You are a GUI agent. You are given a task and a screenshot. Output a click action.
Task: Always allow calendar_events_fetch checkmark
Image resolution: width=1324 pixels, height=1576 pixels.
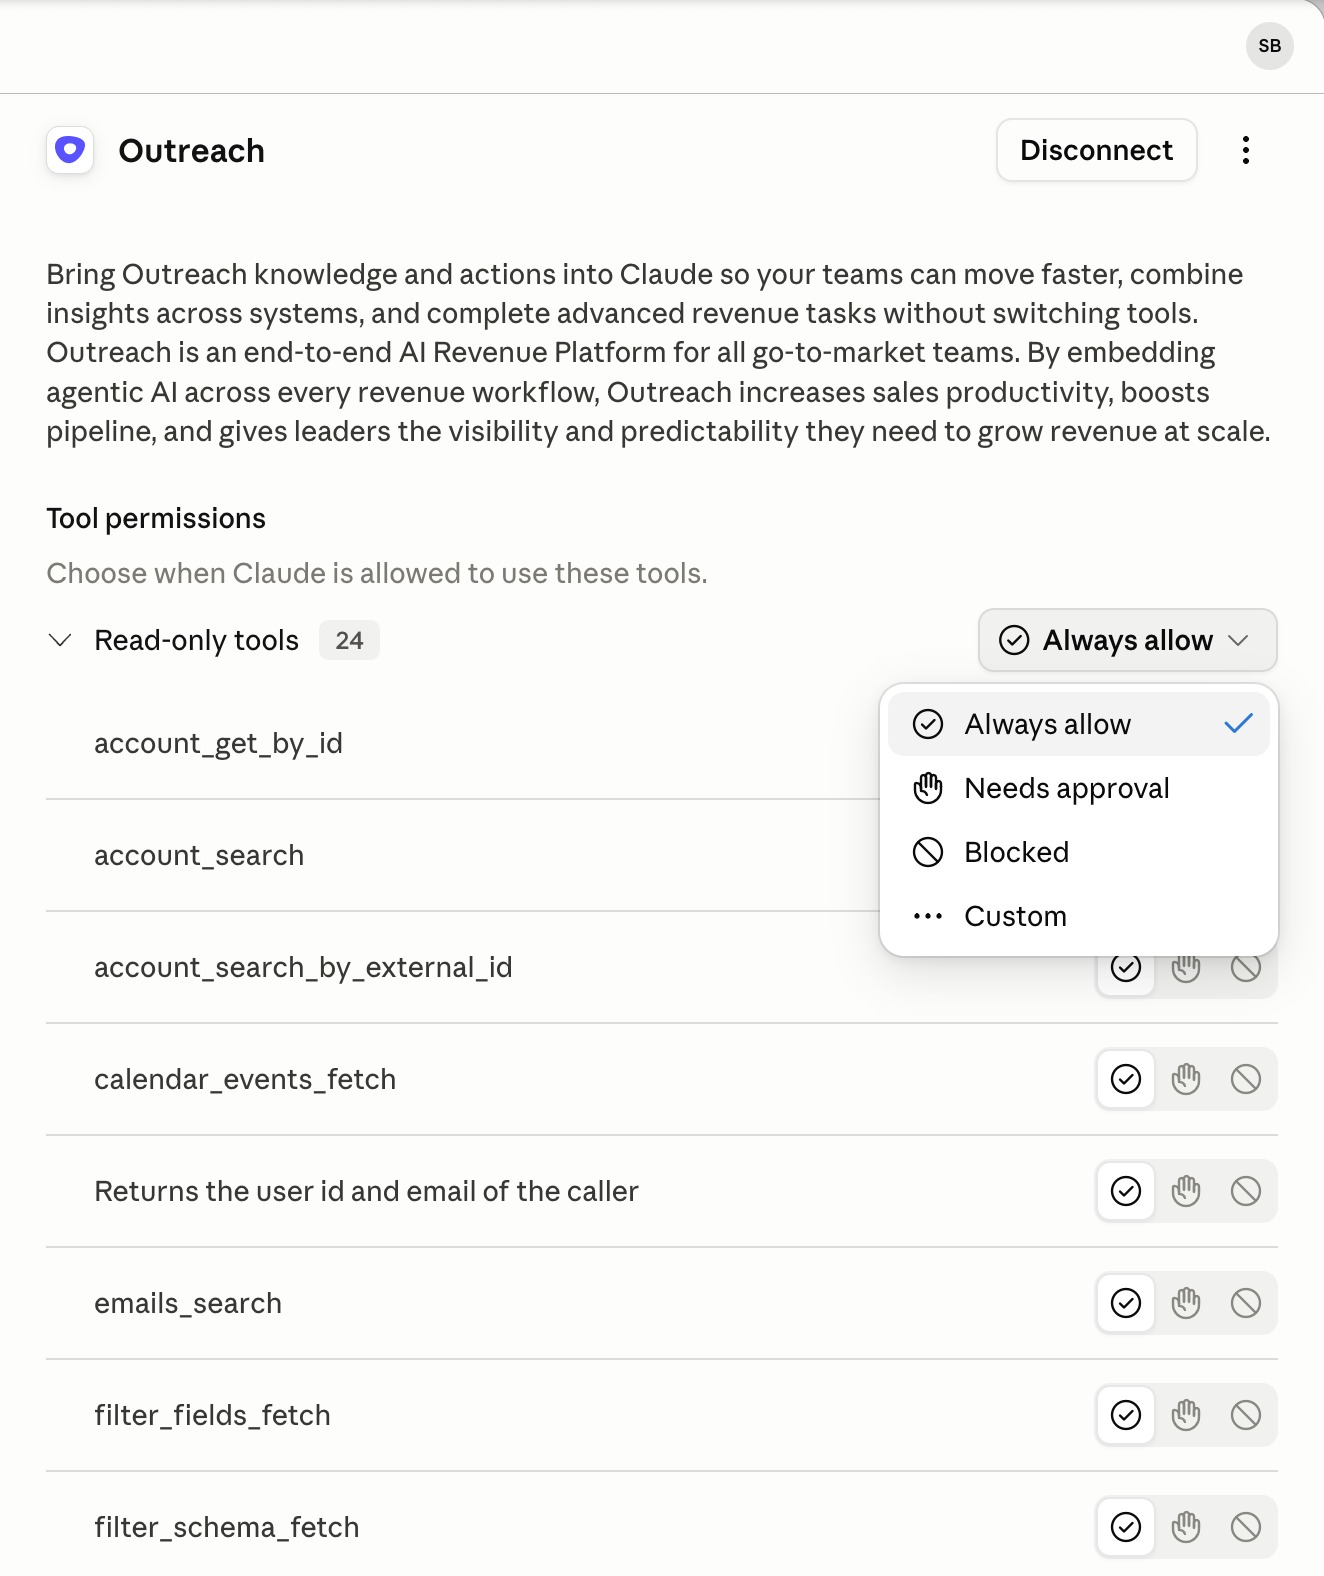tap(1126, 1079)
